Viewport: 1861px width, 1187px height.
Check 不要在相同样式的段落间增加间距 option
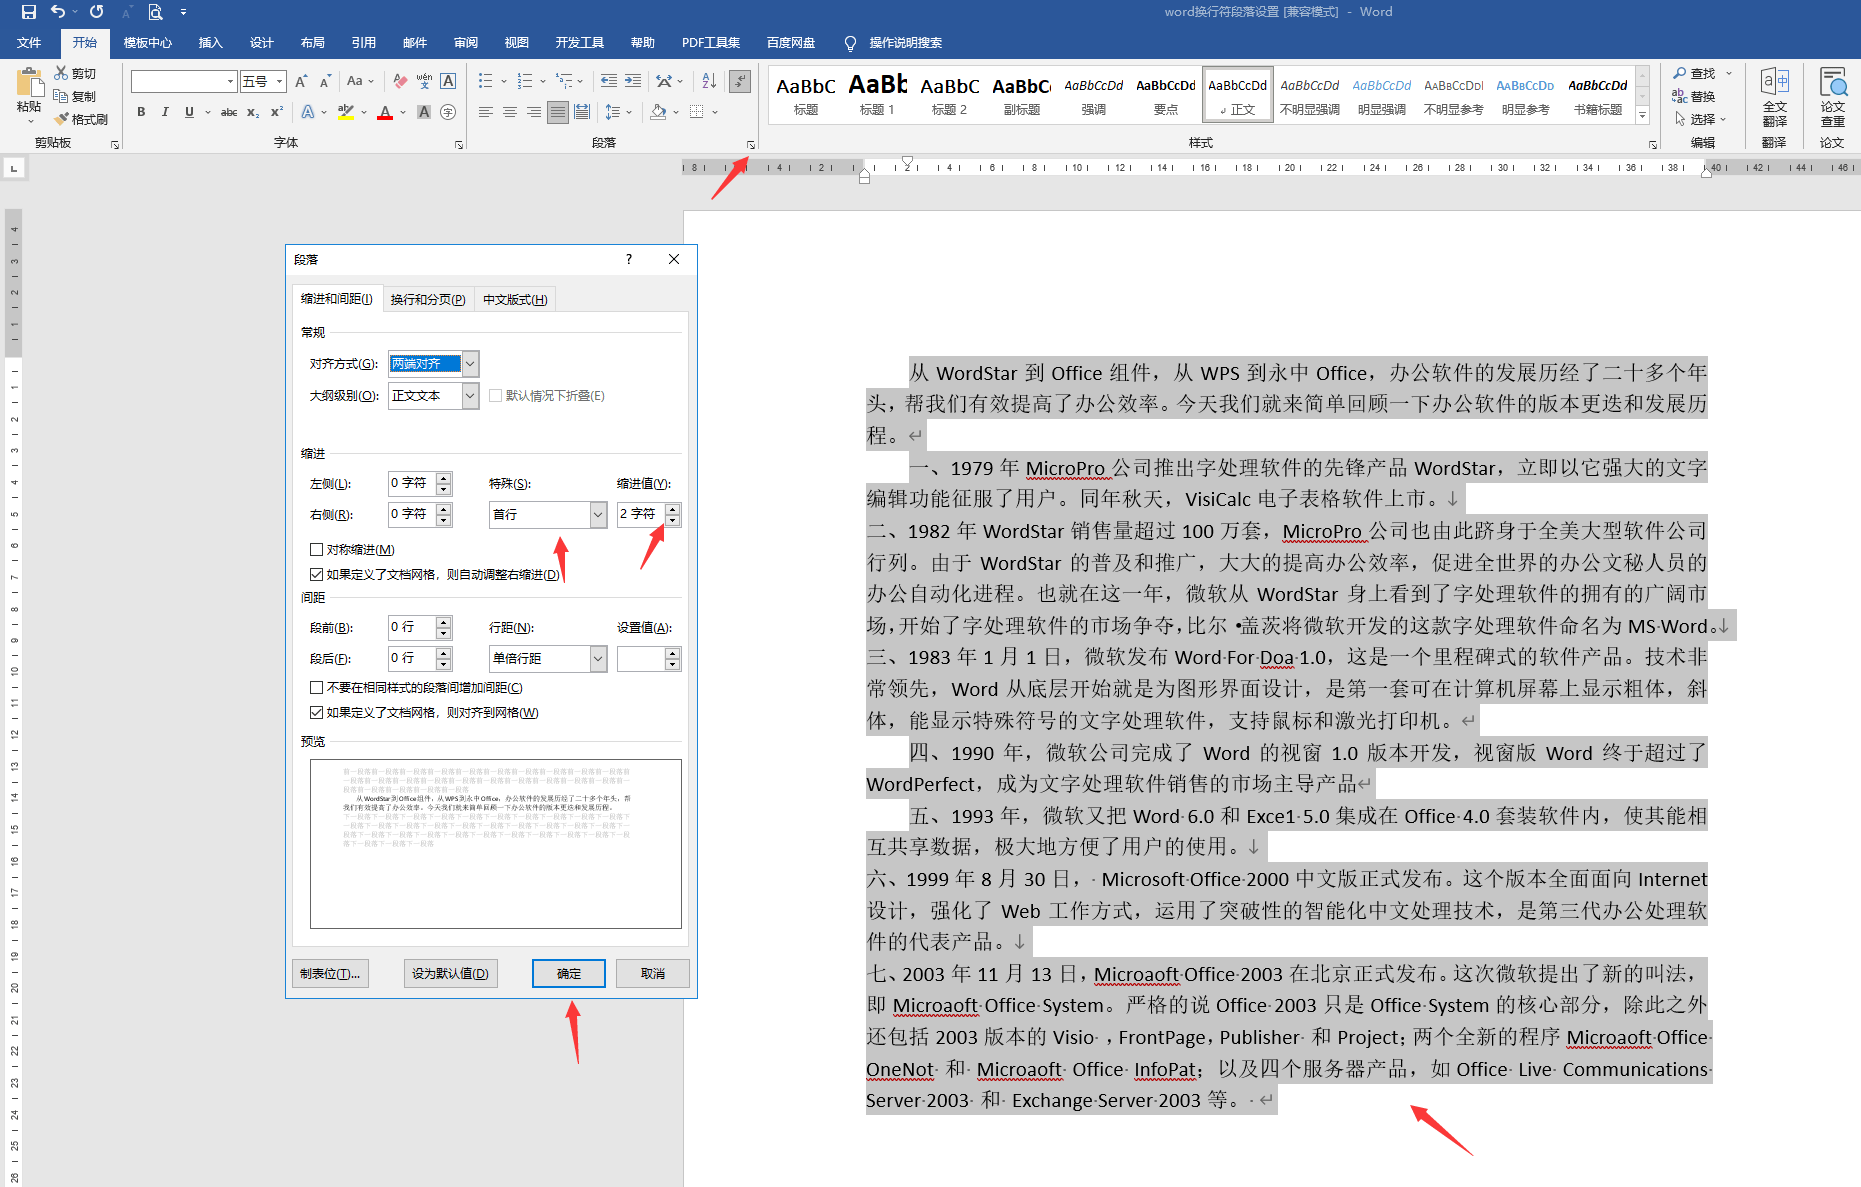point(317,688)
